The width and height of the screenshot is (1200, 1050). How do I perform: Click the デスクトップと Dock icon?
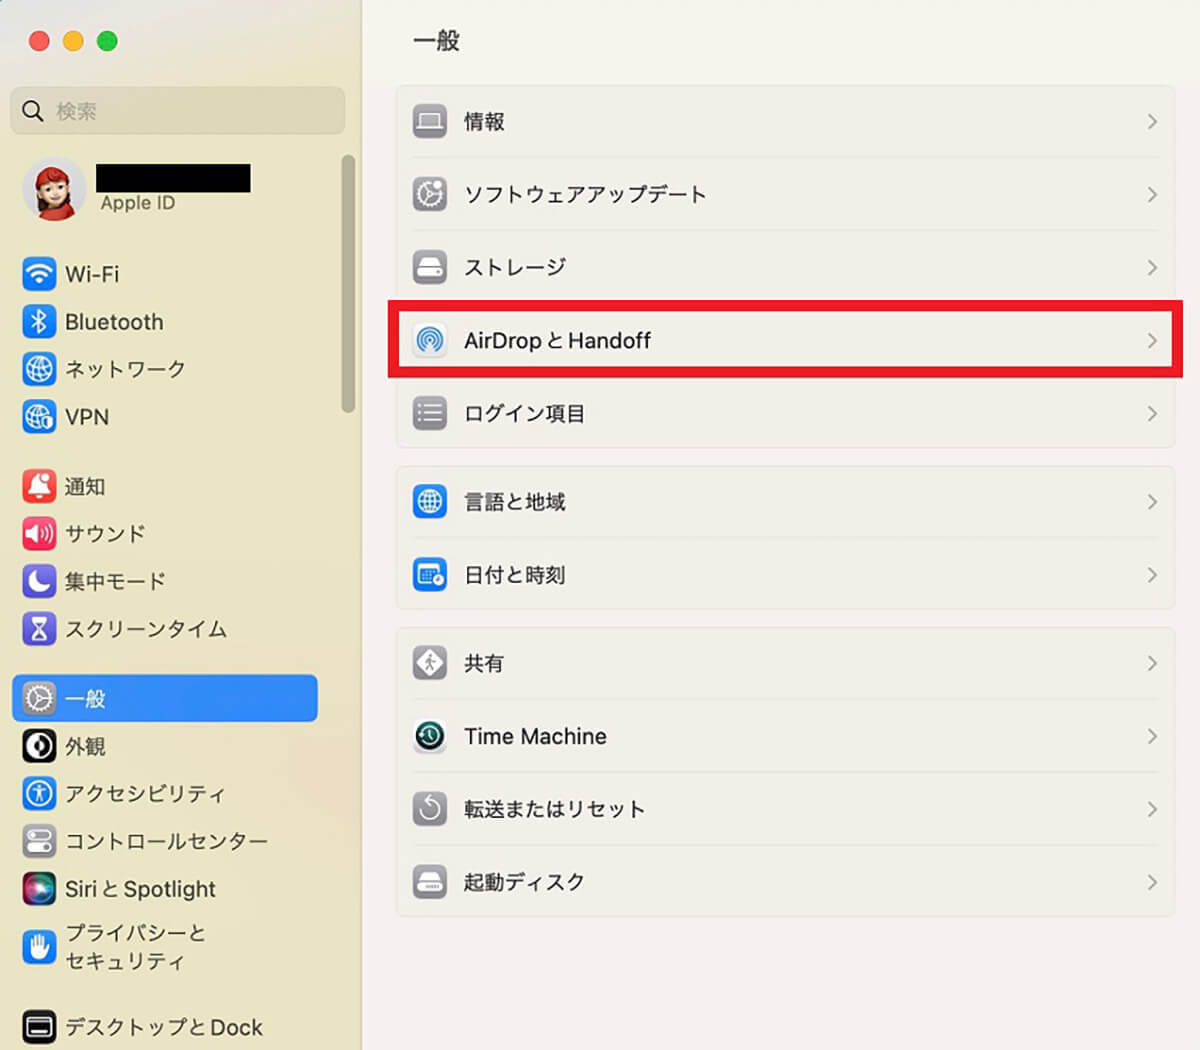point(39,1027)
